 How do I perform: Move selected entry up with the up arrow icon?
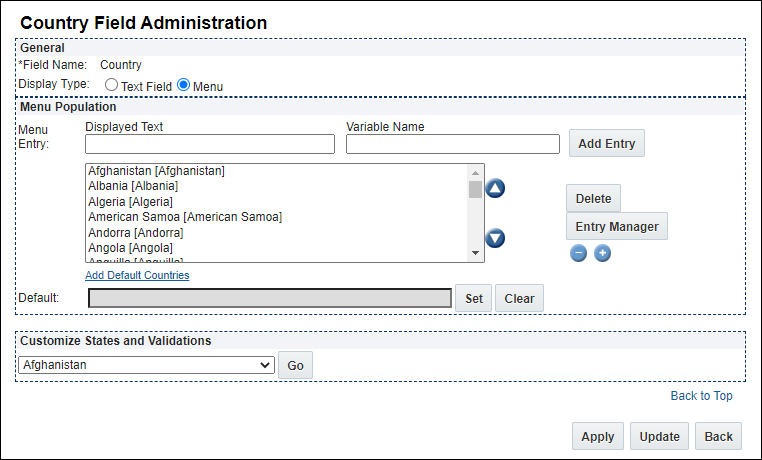[x=495, y=188]
